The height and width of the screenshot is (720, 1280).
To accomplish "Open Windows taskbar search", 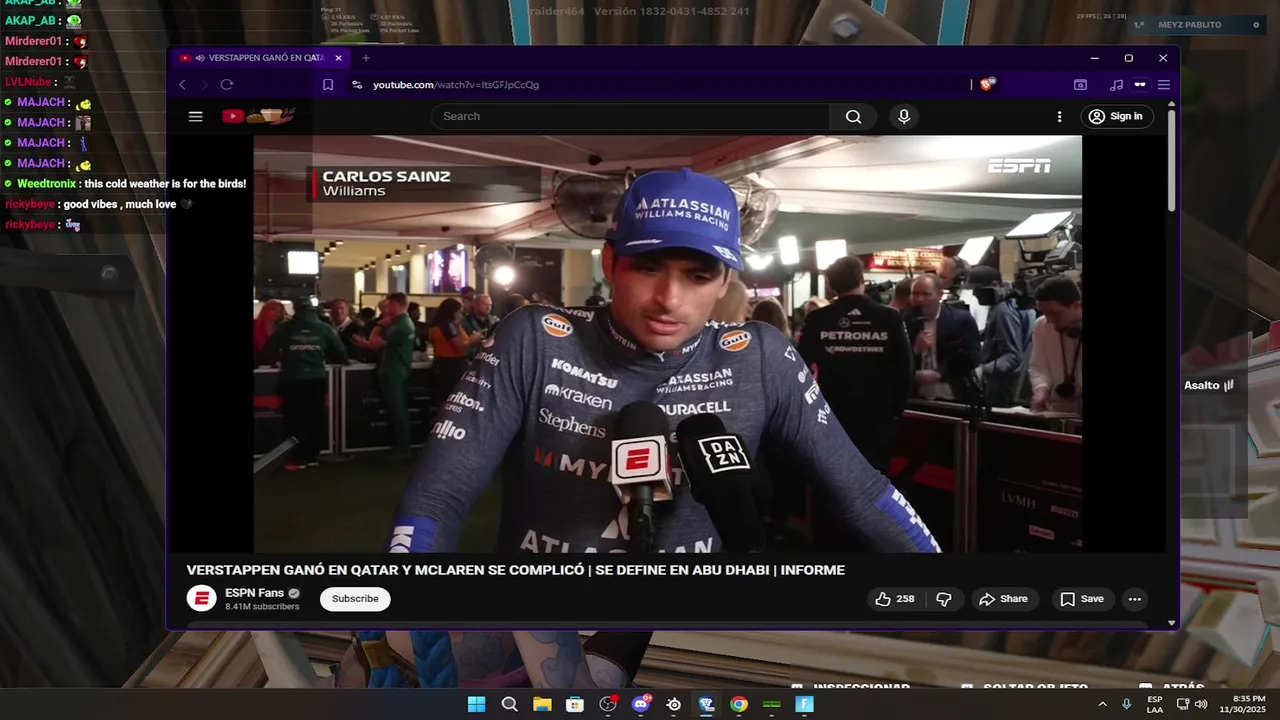I will pyautogui.click(x=509, y=704).
